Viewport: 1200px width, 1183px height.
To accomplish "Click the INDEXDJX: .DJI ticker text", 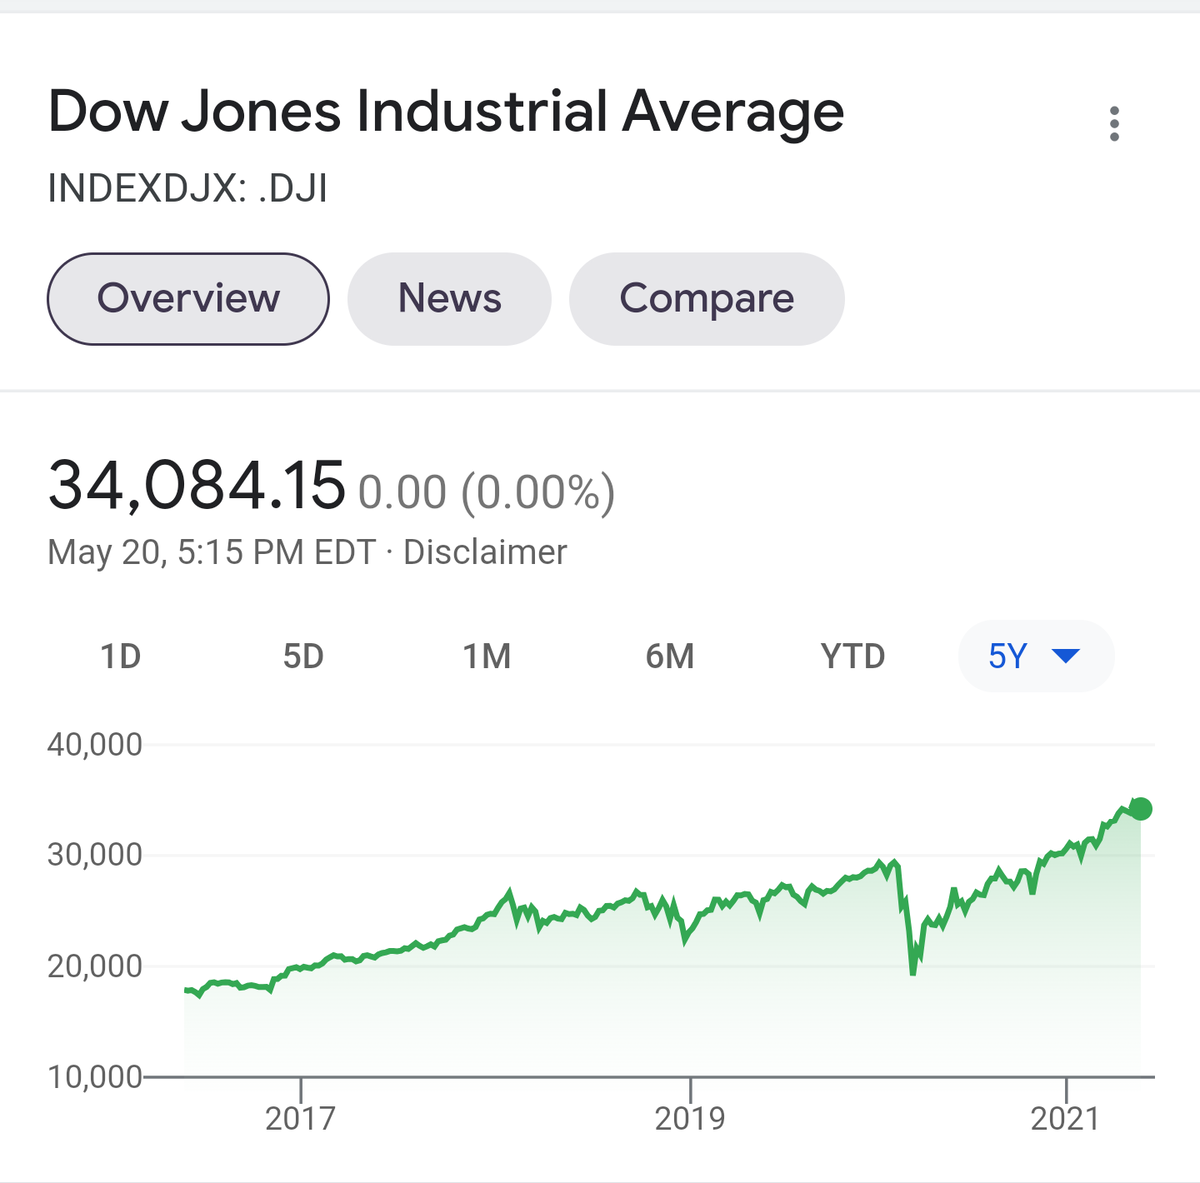I will coord(187,188).
